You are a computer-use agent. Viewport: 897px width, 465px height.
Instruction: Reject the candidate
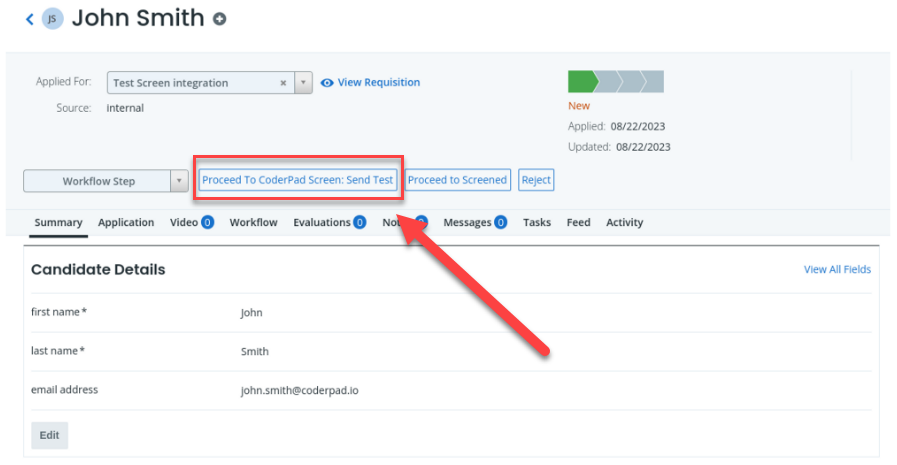[536, 180]
